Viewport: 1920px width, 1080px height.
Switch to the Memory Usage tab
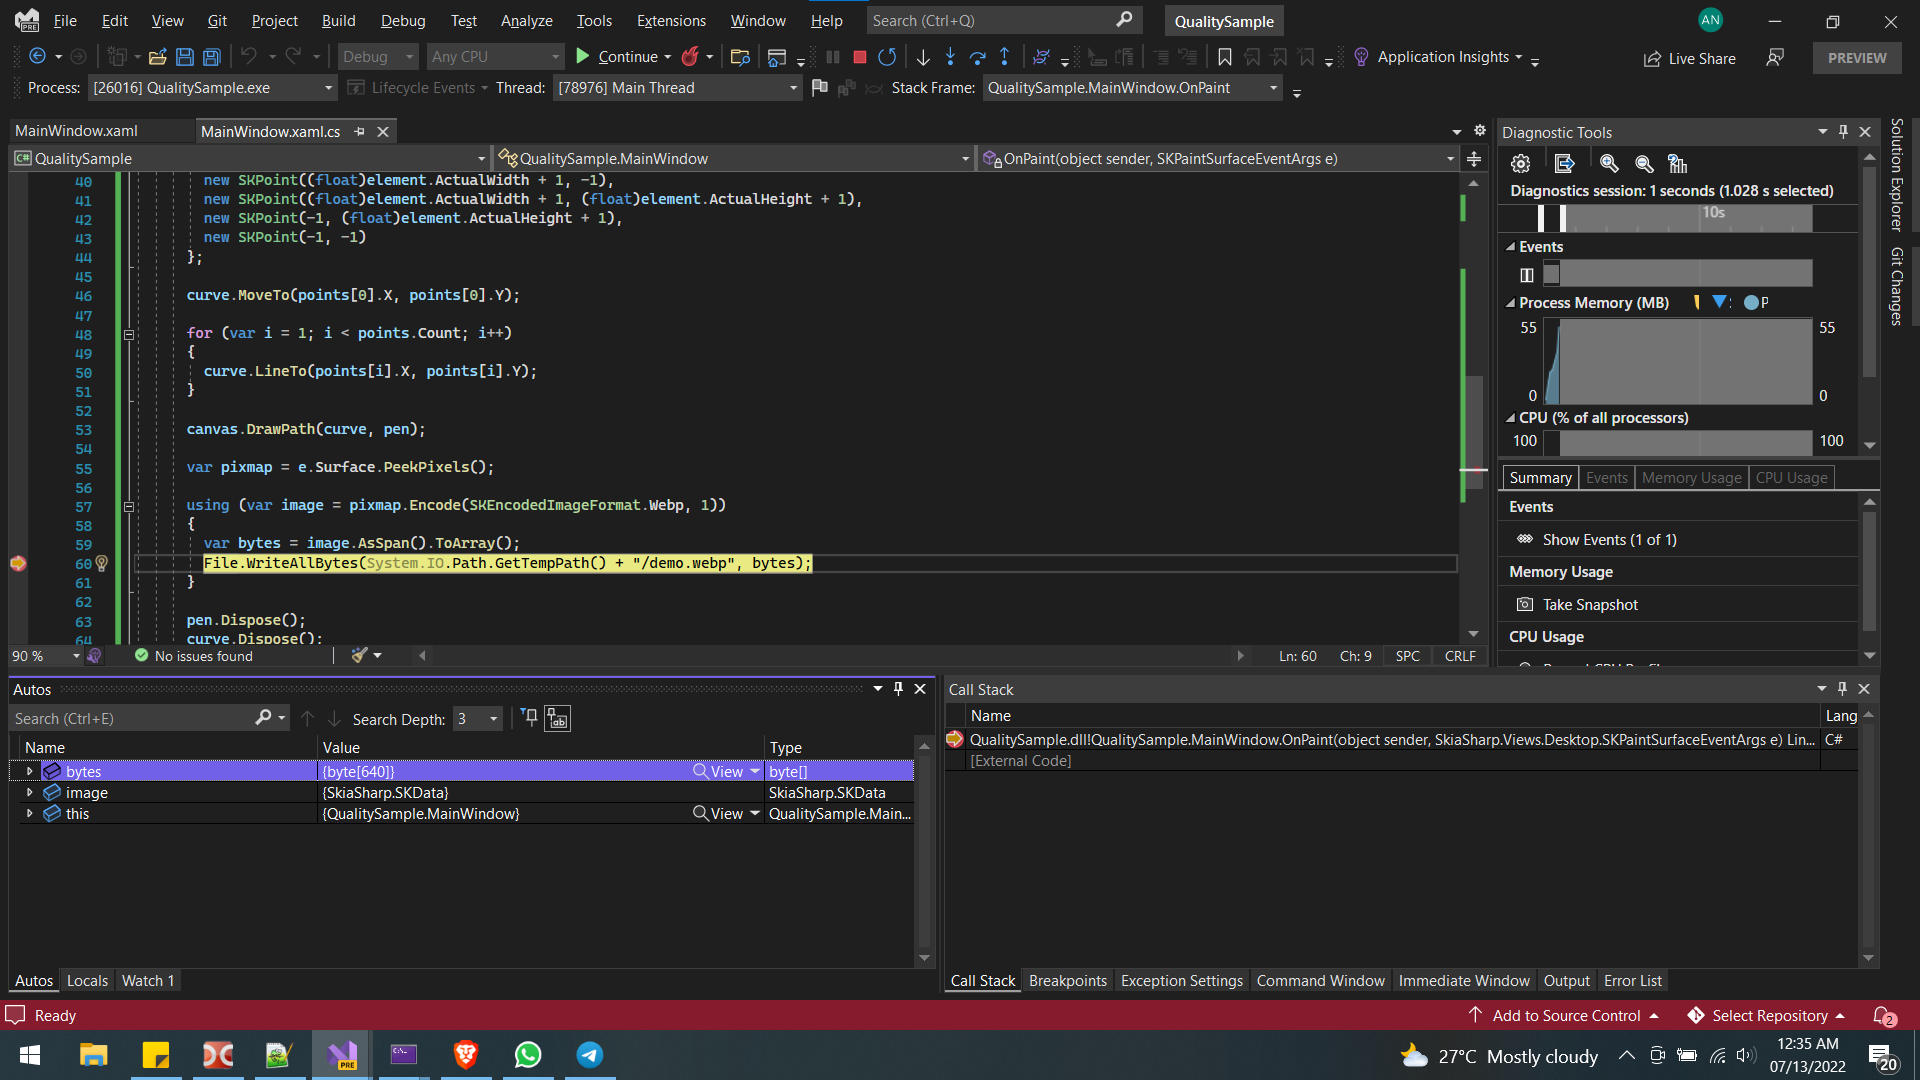pyautogui.click(x=1690, y=477)
